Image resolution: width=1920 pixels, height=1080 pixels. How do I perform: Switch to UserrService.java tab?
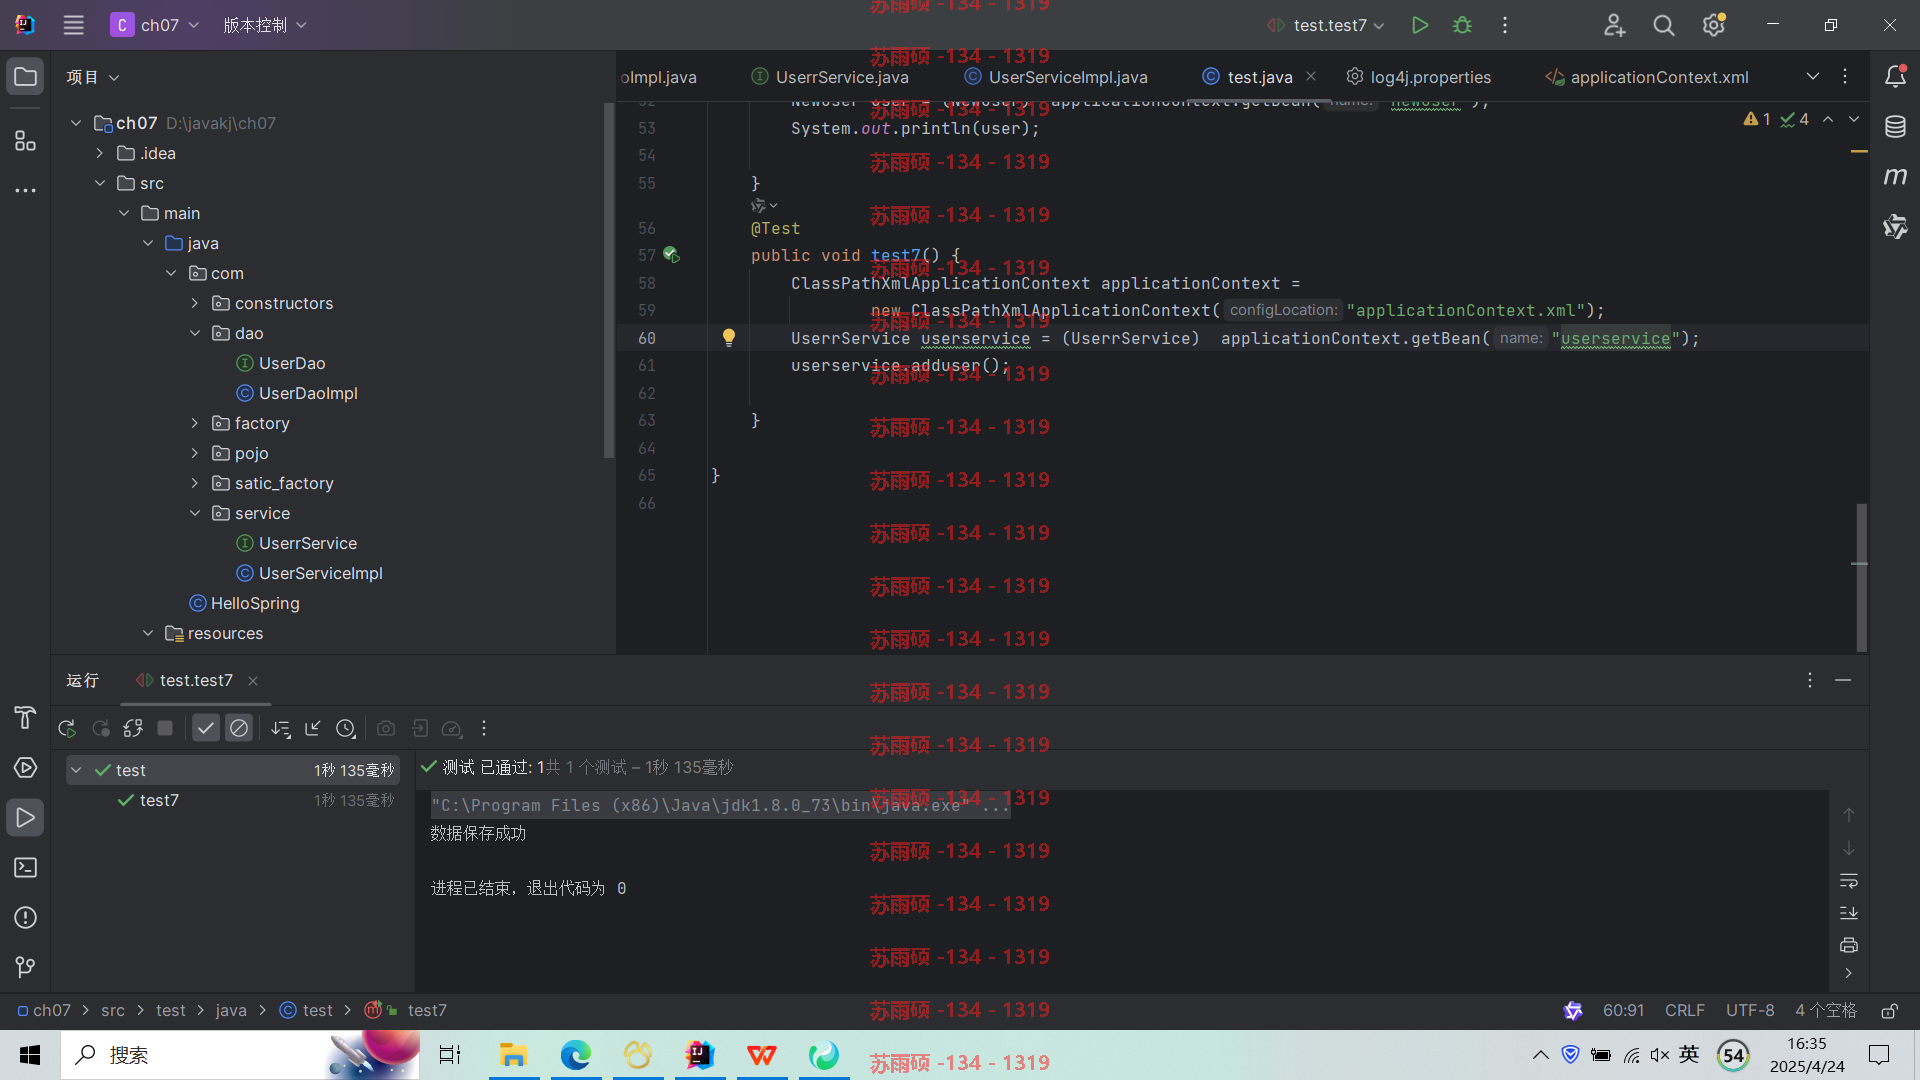pyautogui.click(x=831, y=77)
